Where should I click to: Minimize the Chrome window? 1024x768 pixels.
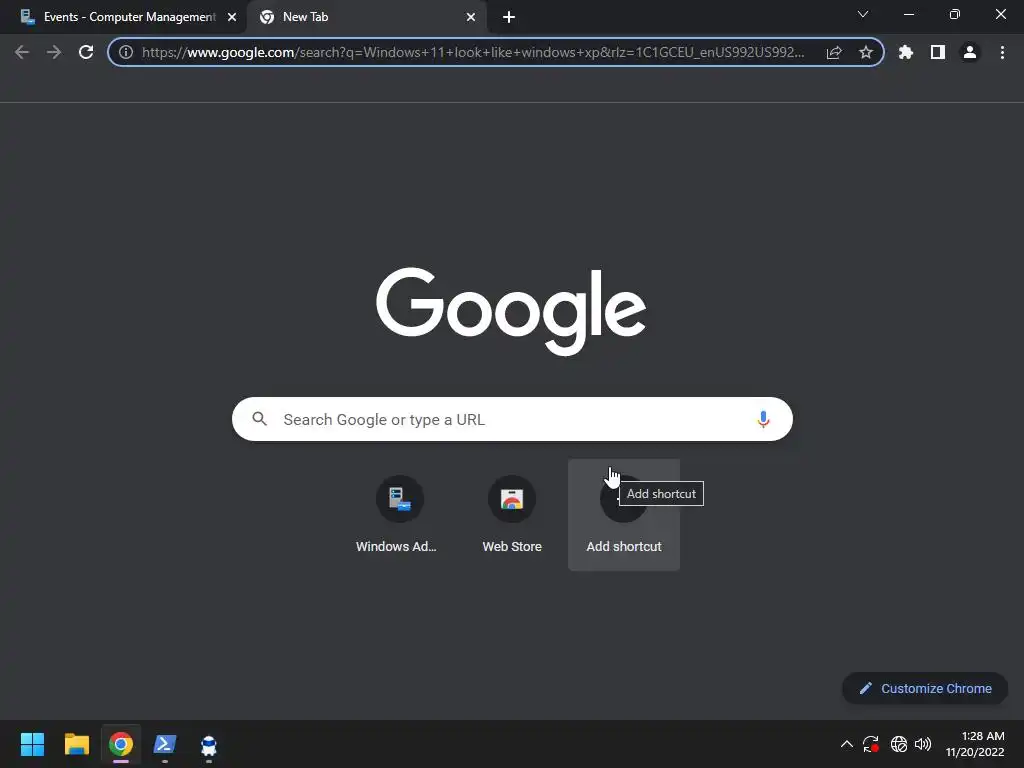[x=909, y=14]
